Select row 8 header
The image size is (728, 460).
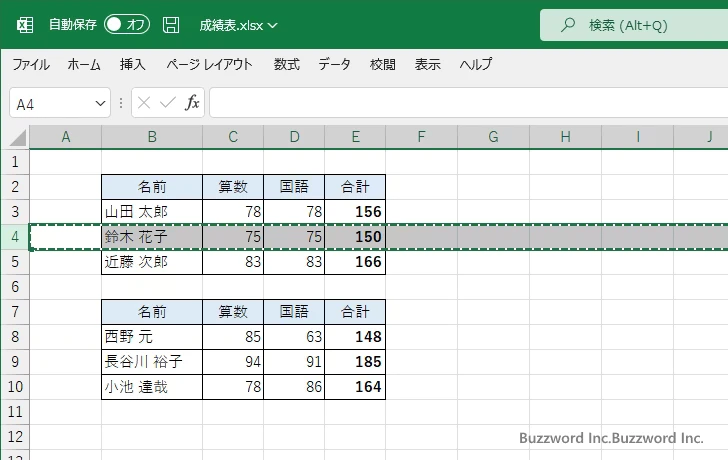14,337
